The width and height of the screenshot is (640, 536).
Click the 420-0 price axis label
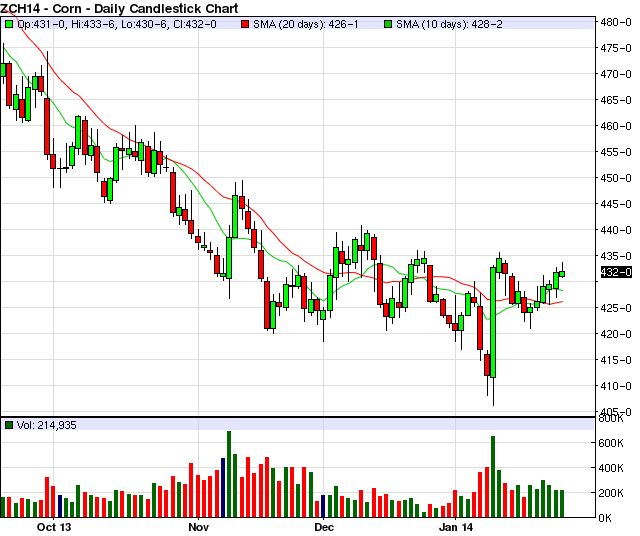tap(616, 334)
